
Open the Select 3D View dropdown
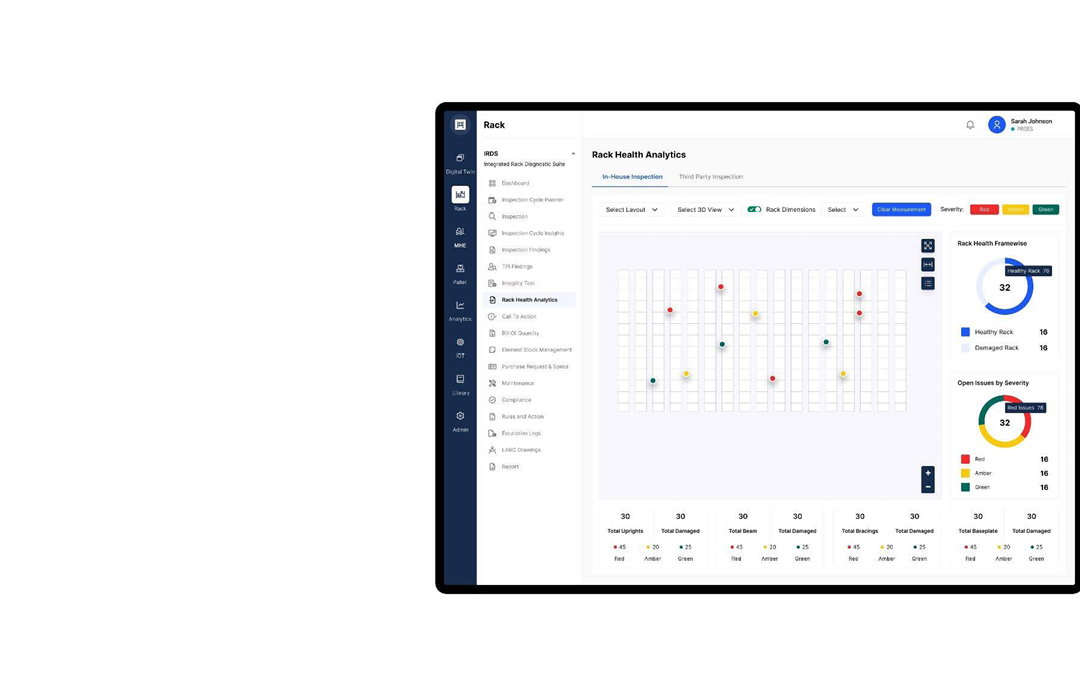click(x=705, y=210)
